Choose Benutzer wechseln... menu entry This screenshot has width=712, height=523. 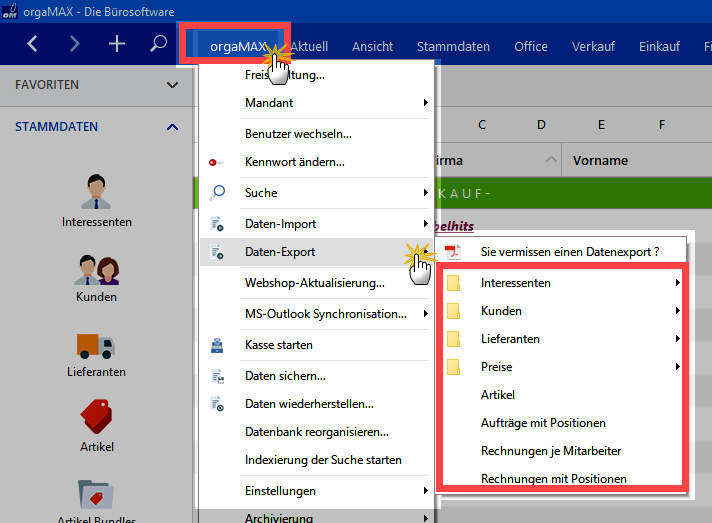tap(317, 134)
